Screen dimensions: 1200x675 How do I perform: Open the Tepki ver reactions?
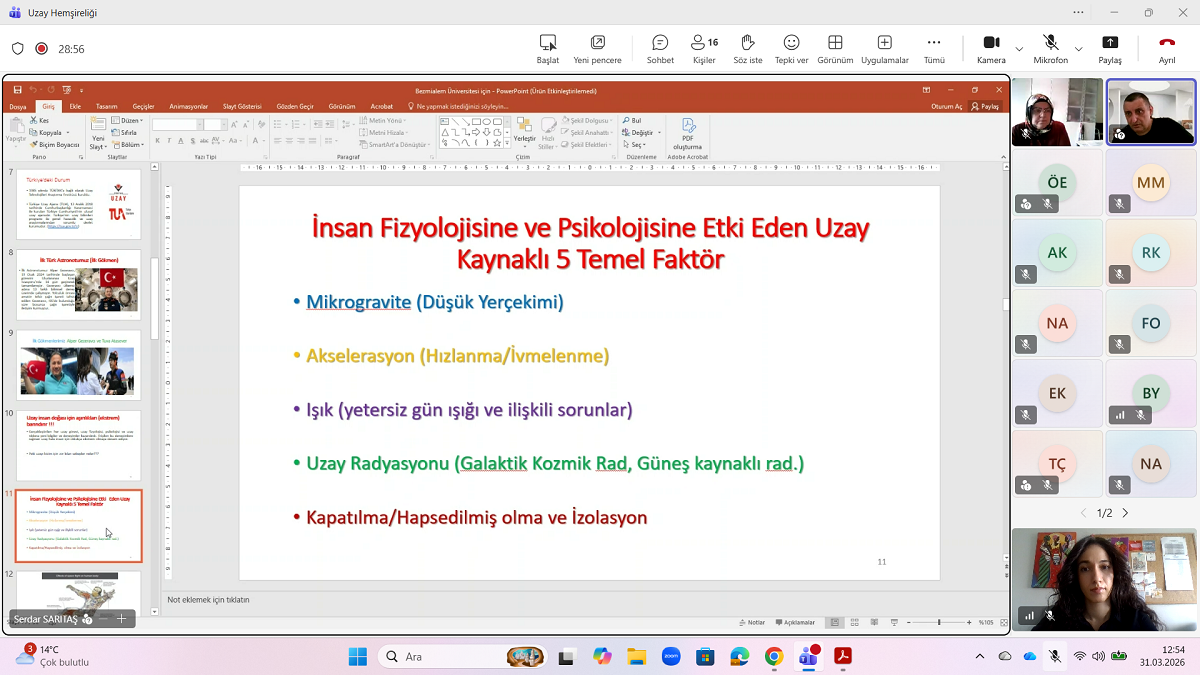[x=791, y=48]
